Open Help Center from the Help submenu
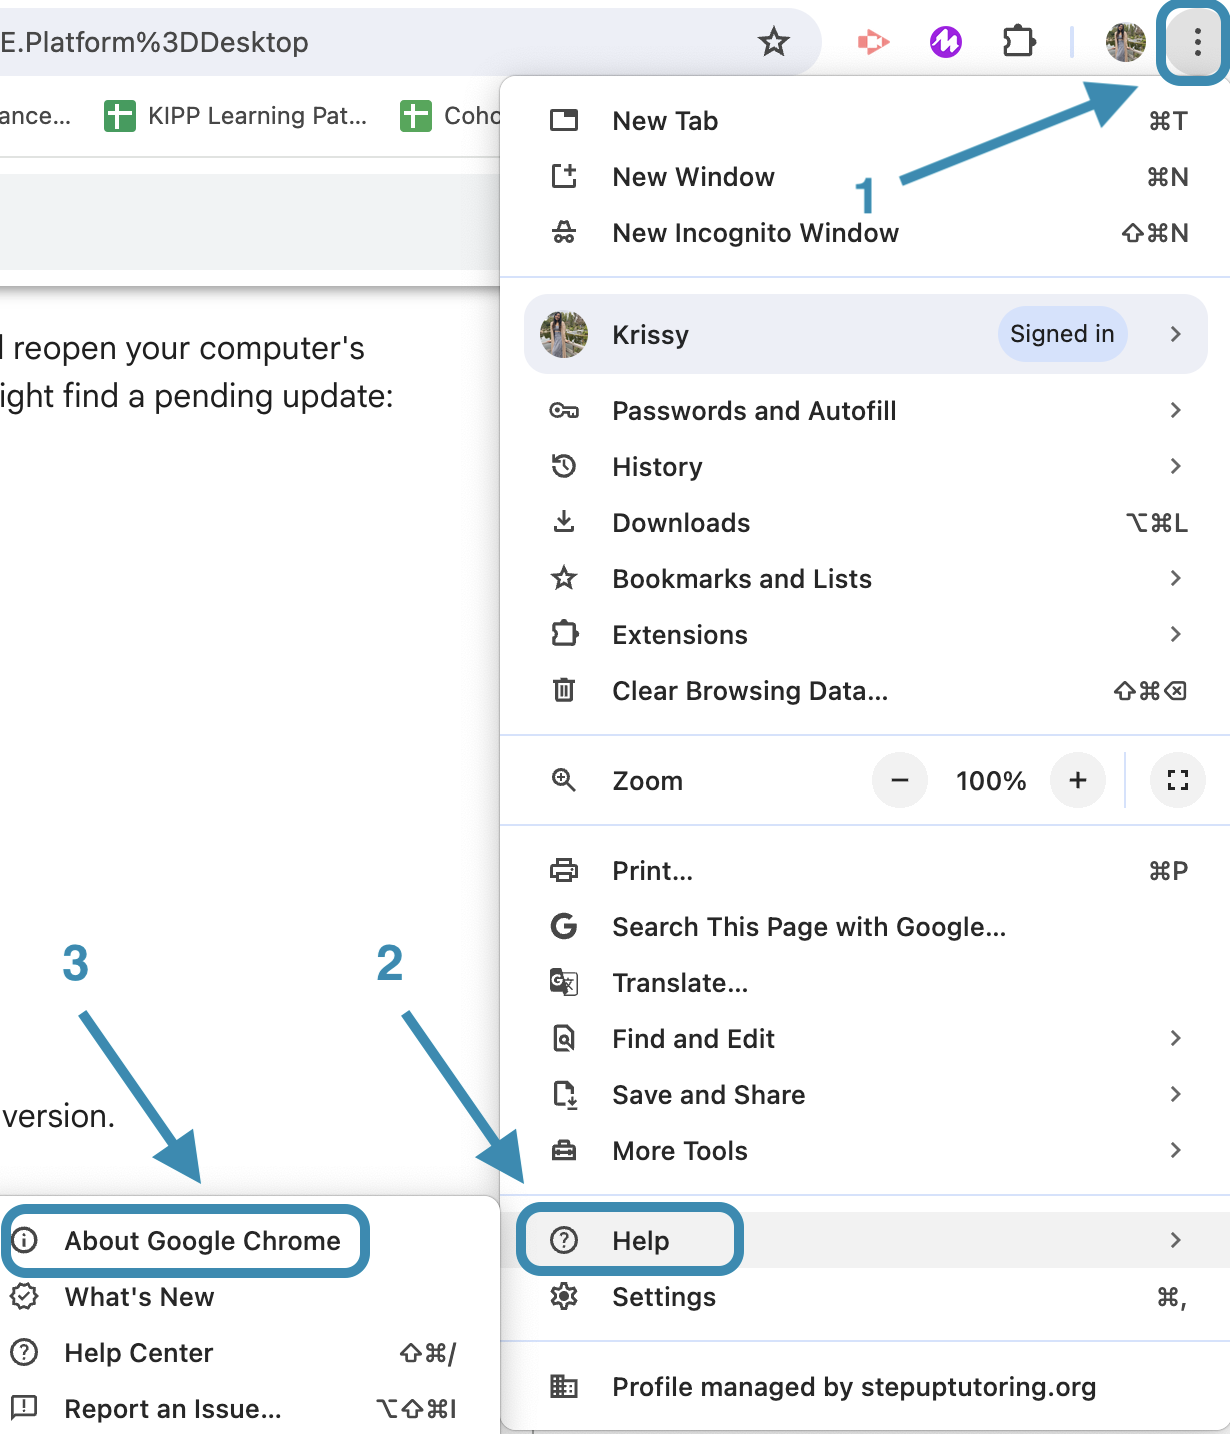 point(139,1353)
